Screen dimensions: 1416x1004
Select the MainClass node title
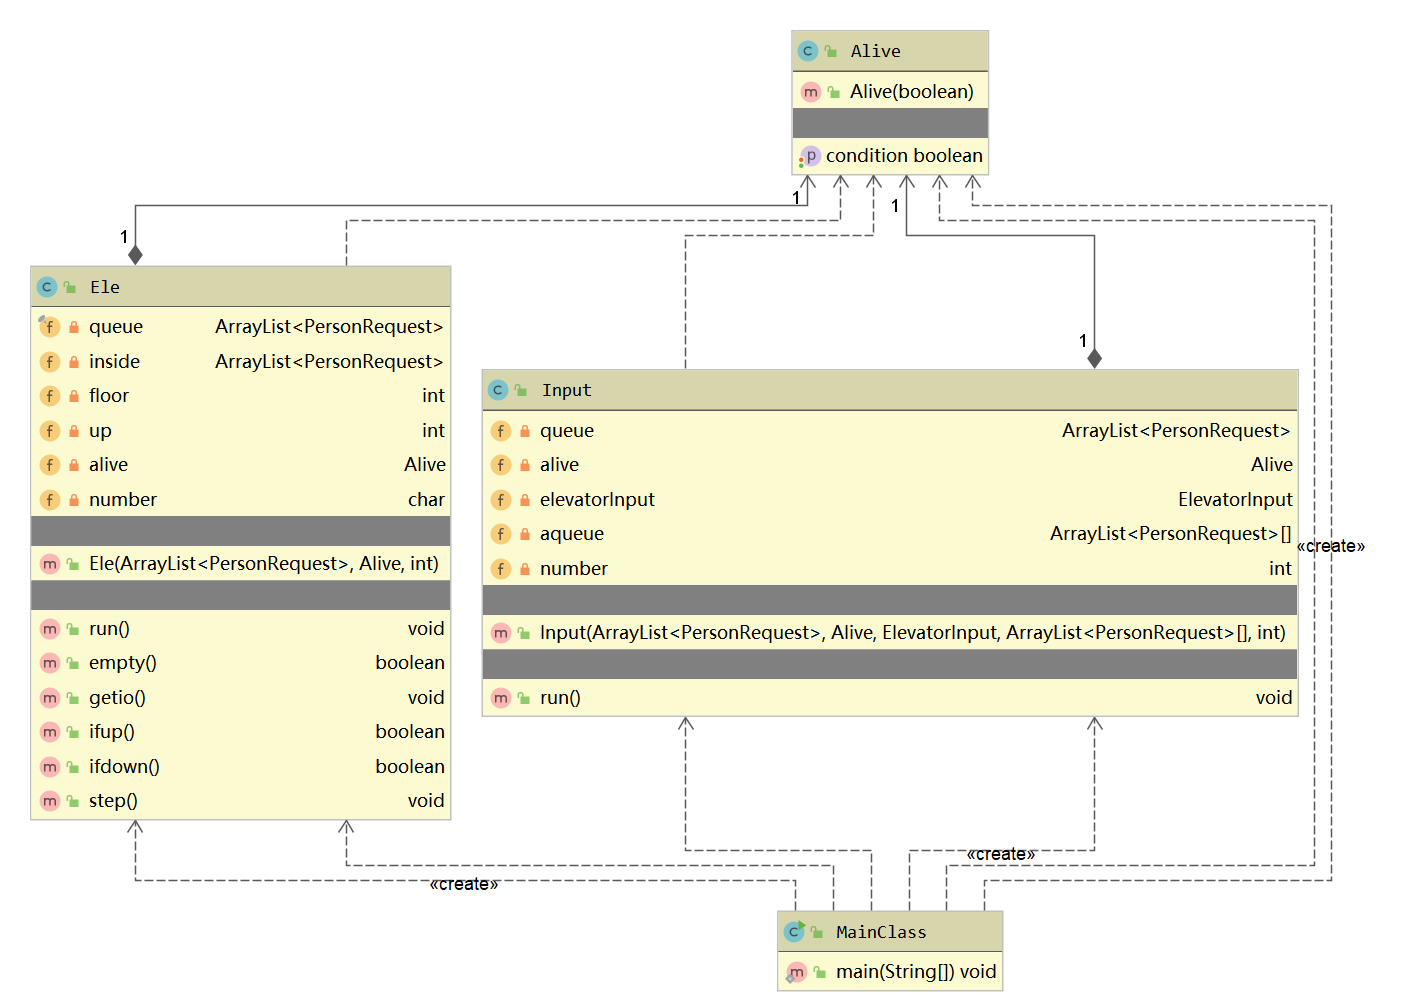[x=881, y=932]
